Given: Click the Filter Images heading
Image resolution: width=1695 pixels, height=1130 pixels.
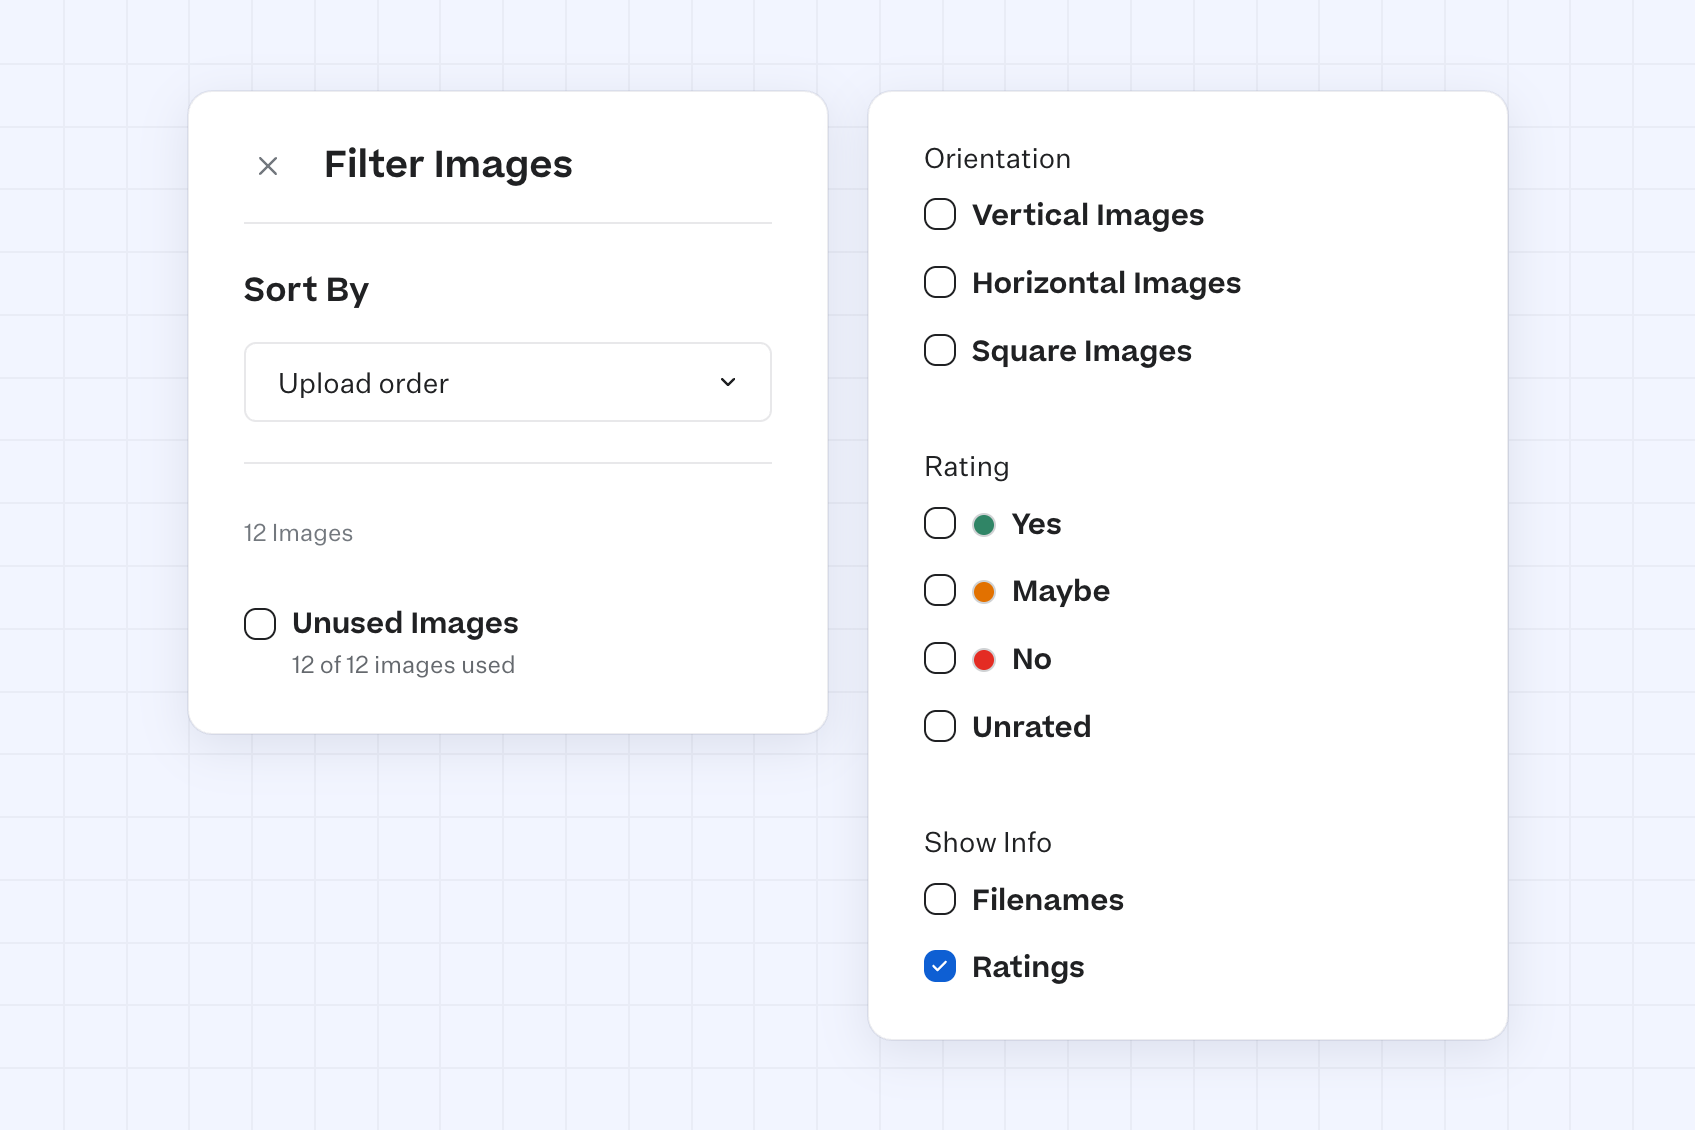Looking at the screenshot, I should tap(448, 164).
